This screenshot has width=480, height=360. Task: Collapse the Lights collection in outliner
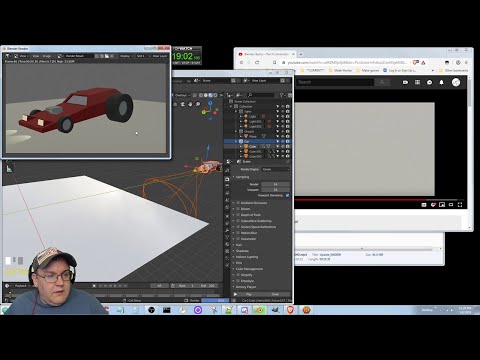tap(236, 111)
